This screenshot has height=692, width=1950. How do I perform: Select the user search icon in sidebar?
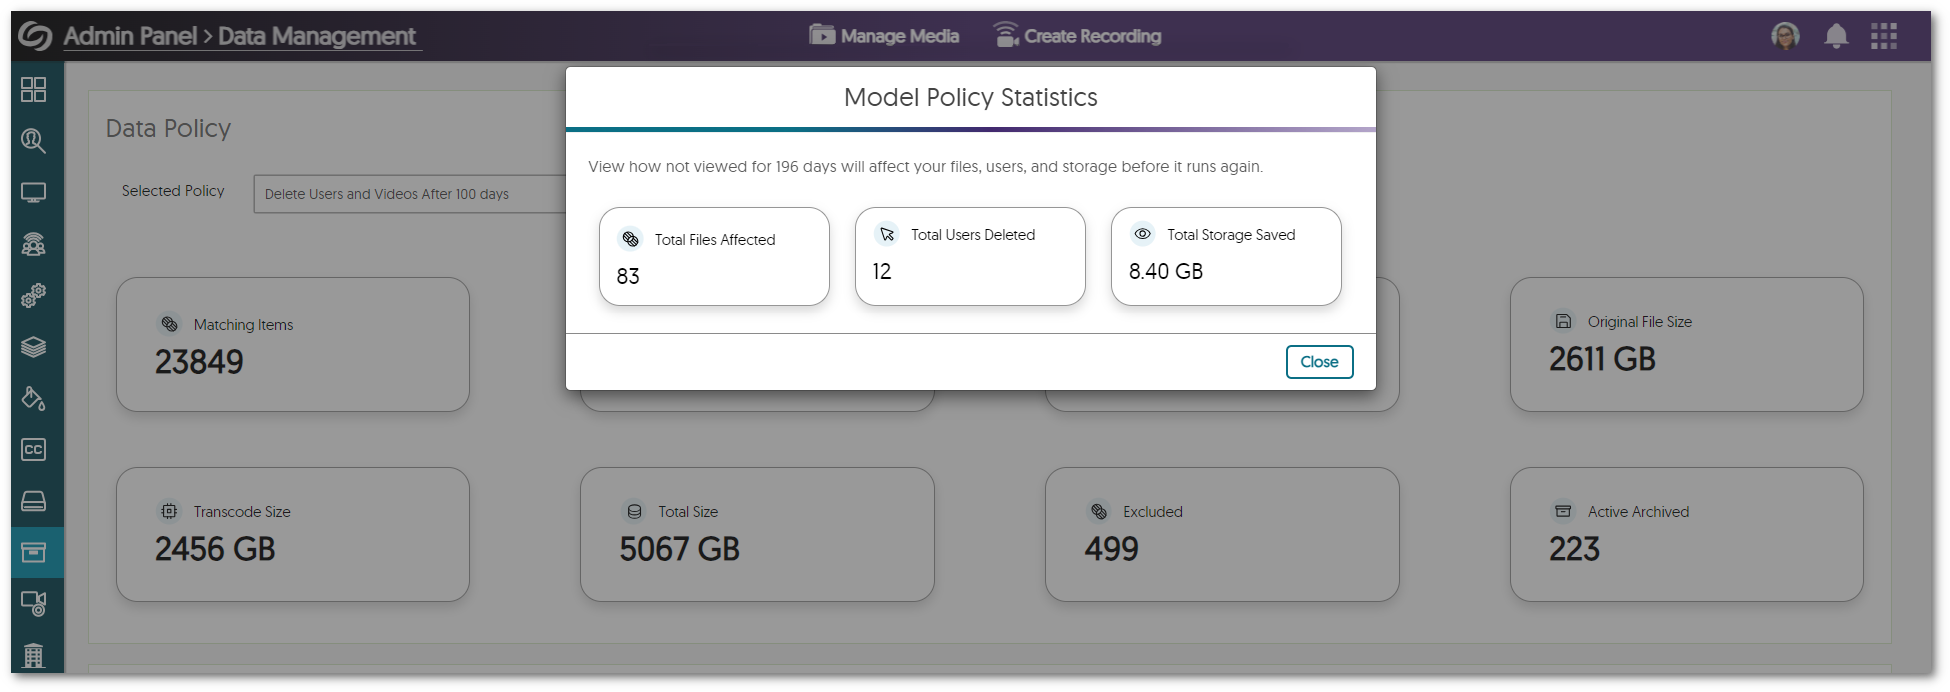point(35,141)
